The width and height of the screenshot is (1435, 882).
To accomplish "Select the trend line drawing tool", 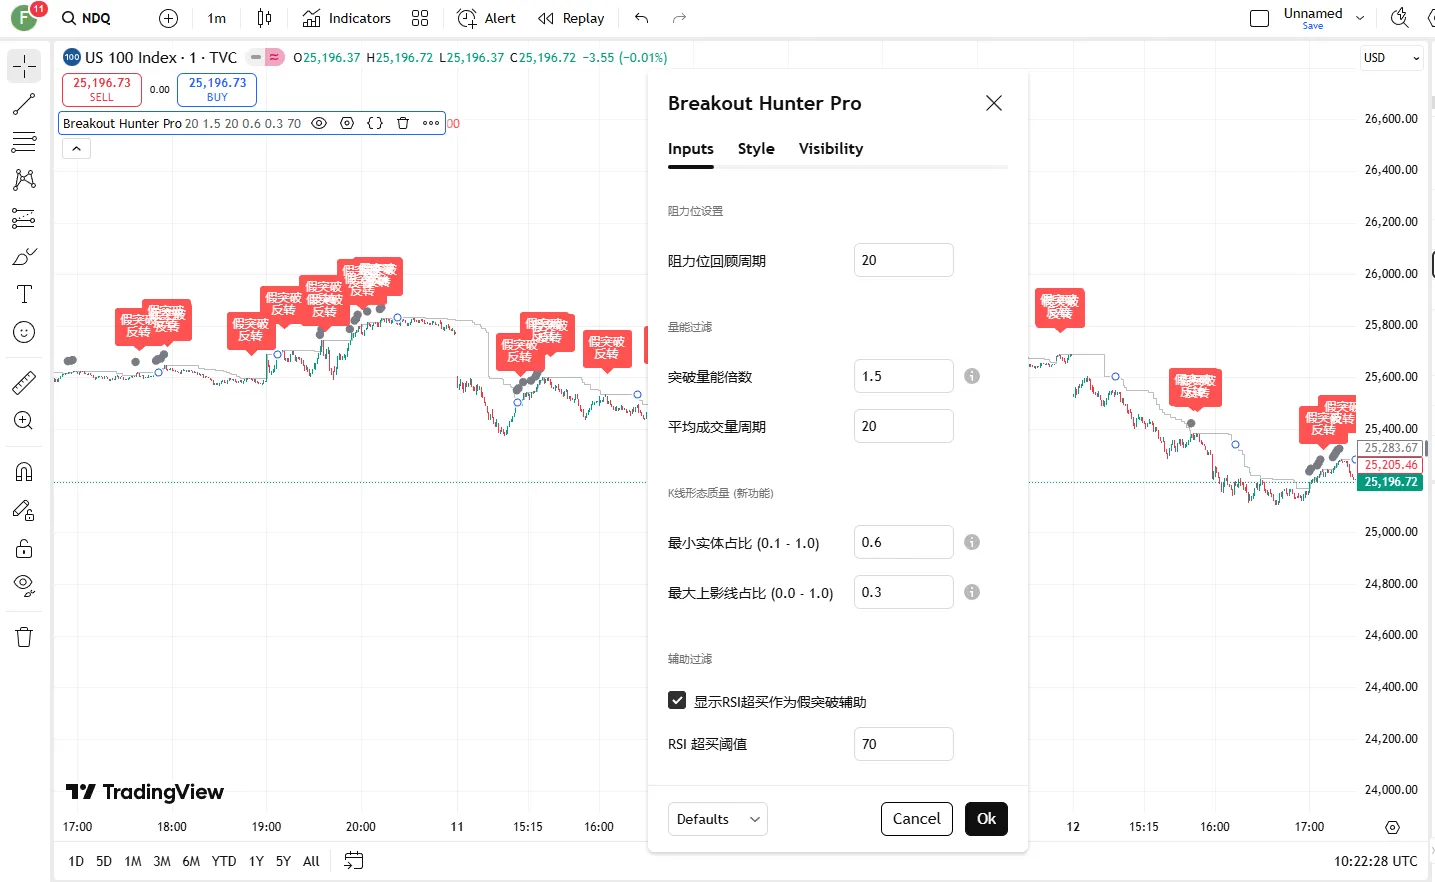I will tap(24, 104).
